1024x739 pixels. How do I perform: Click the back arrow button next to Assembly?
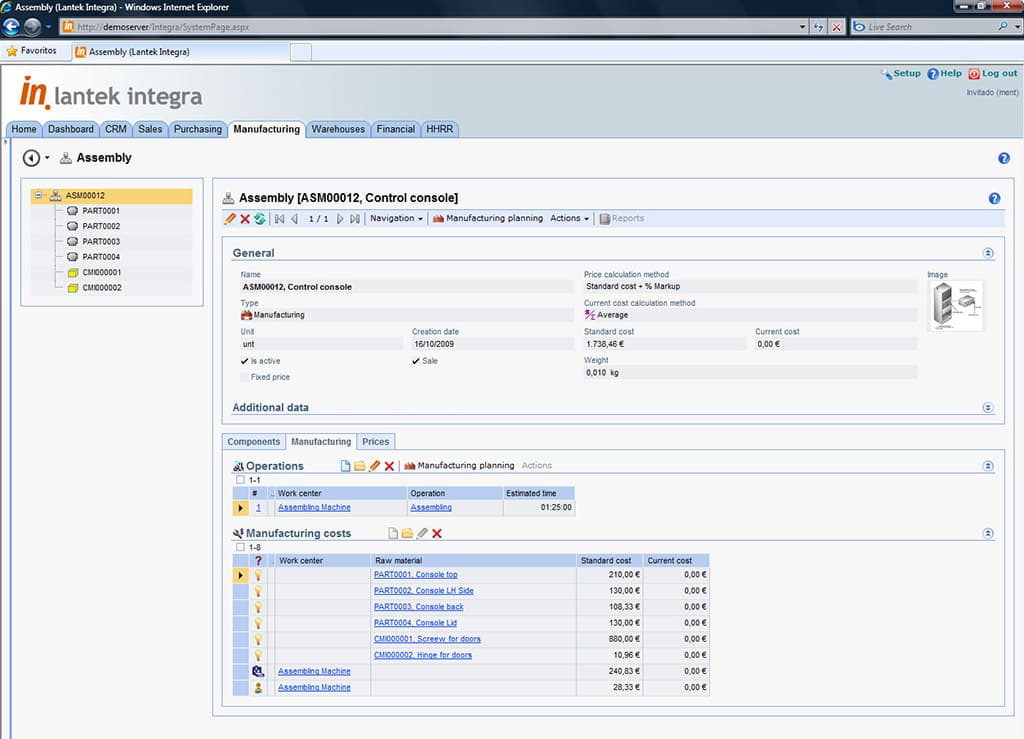click(x=31, y=158)
